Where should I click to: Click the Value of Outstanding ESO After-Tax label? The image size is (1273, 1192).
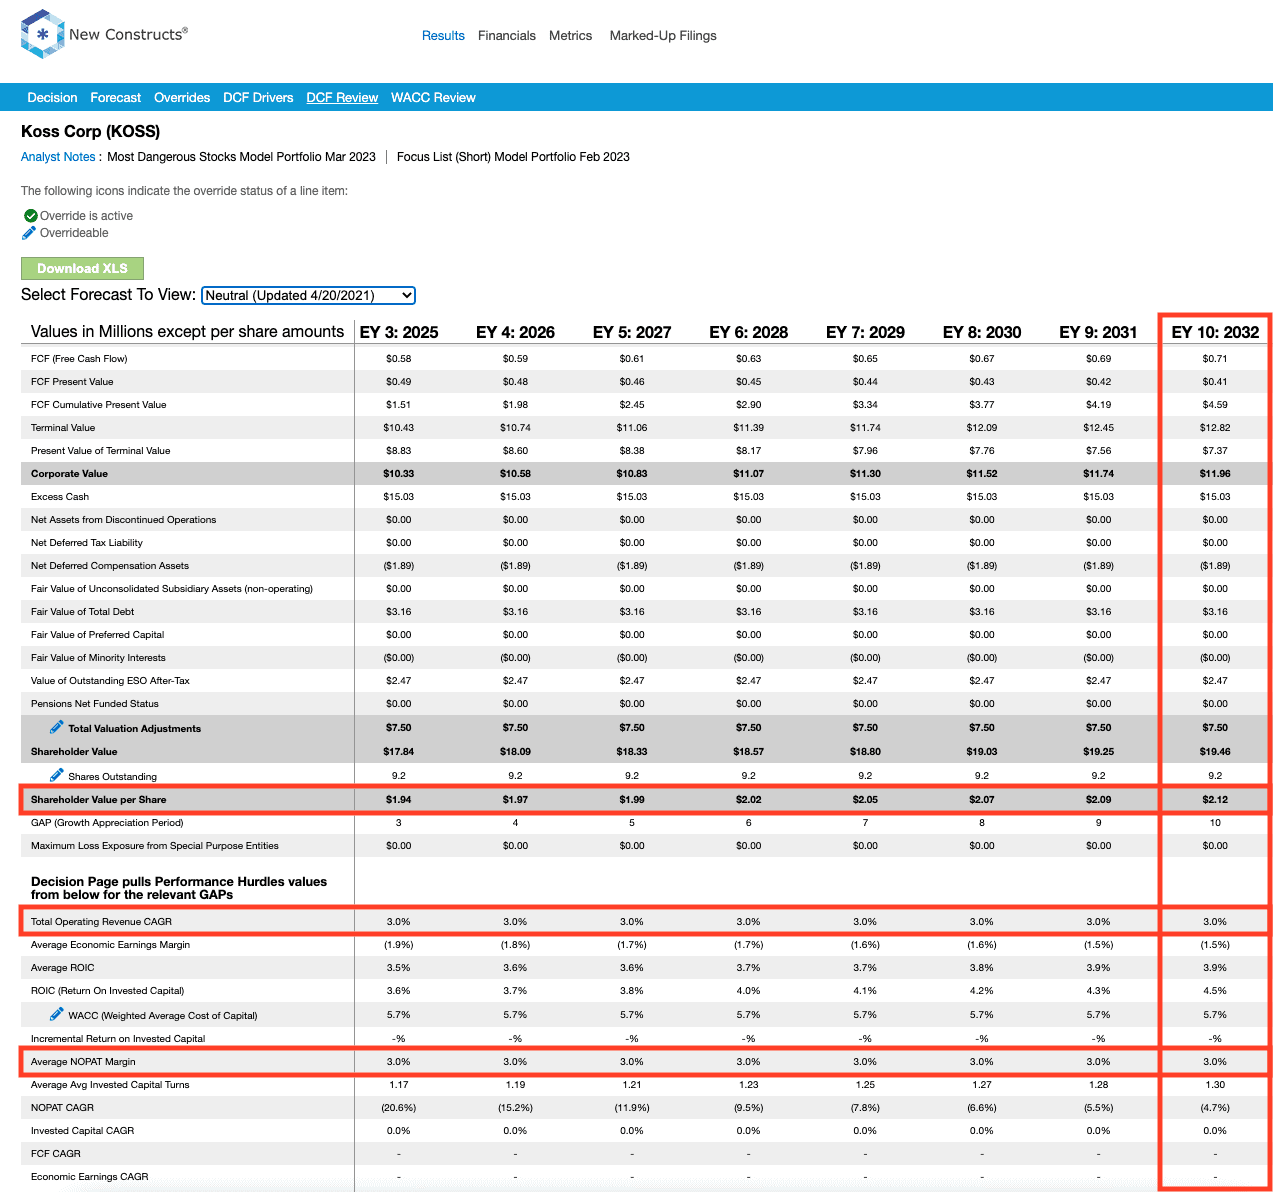tap(110, 681)
